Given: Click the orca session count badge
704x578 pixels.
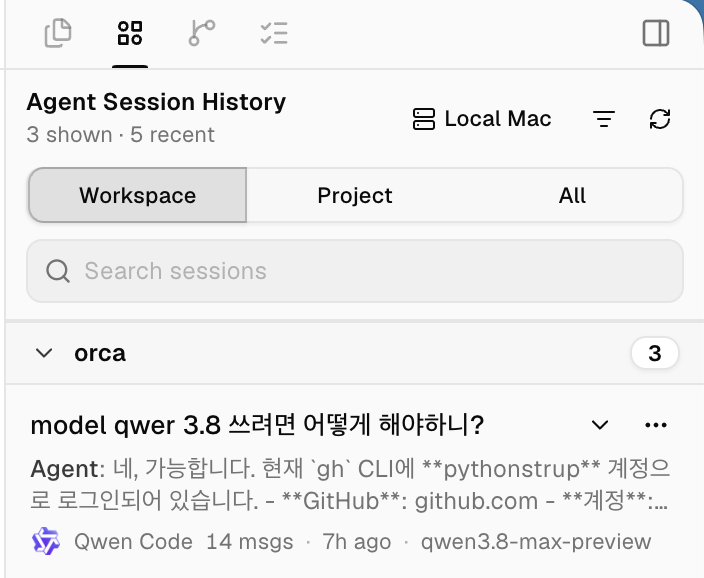Looking at the screenshot, I should coord(655,353).
